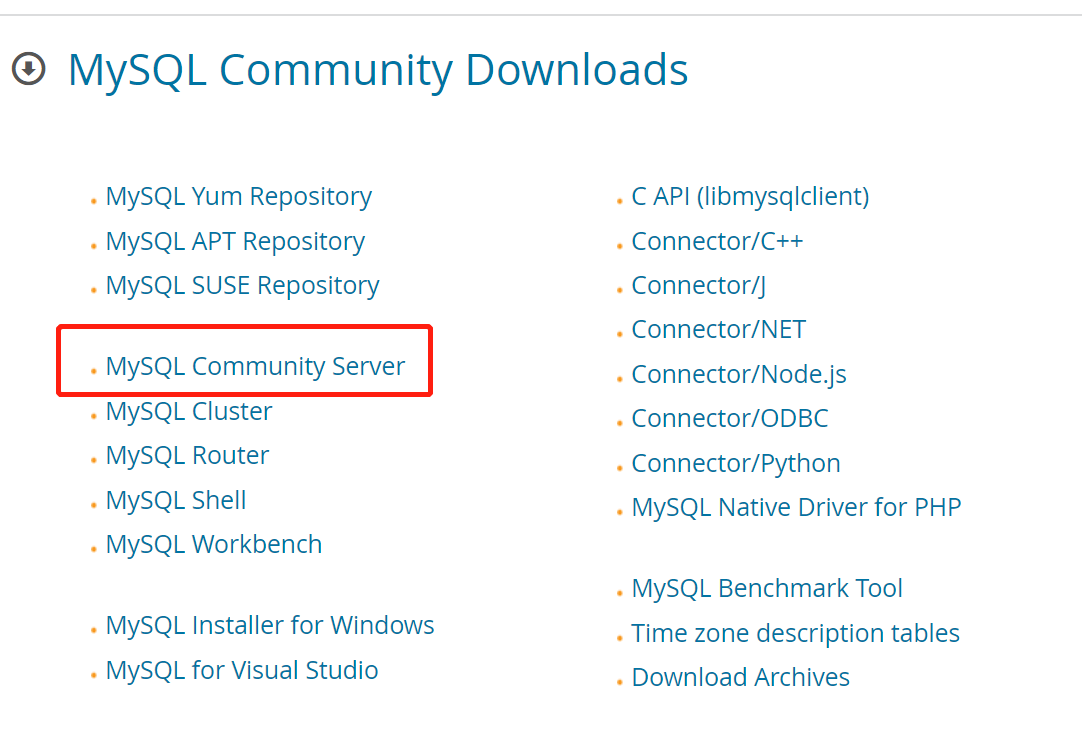This screenshot has height=746, width=1082.
Task: Open the MySQL Community Server link
Action: pos(255,366)
